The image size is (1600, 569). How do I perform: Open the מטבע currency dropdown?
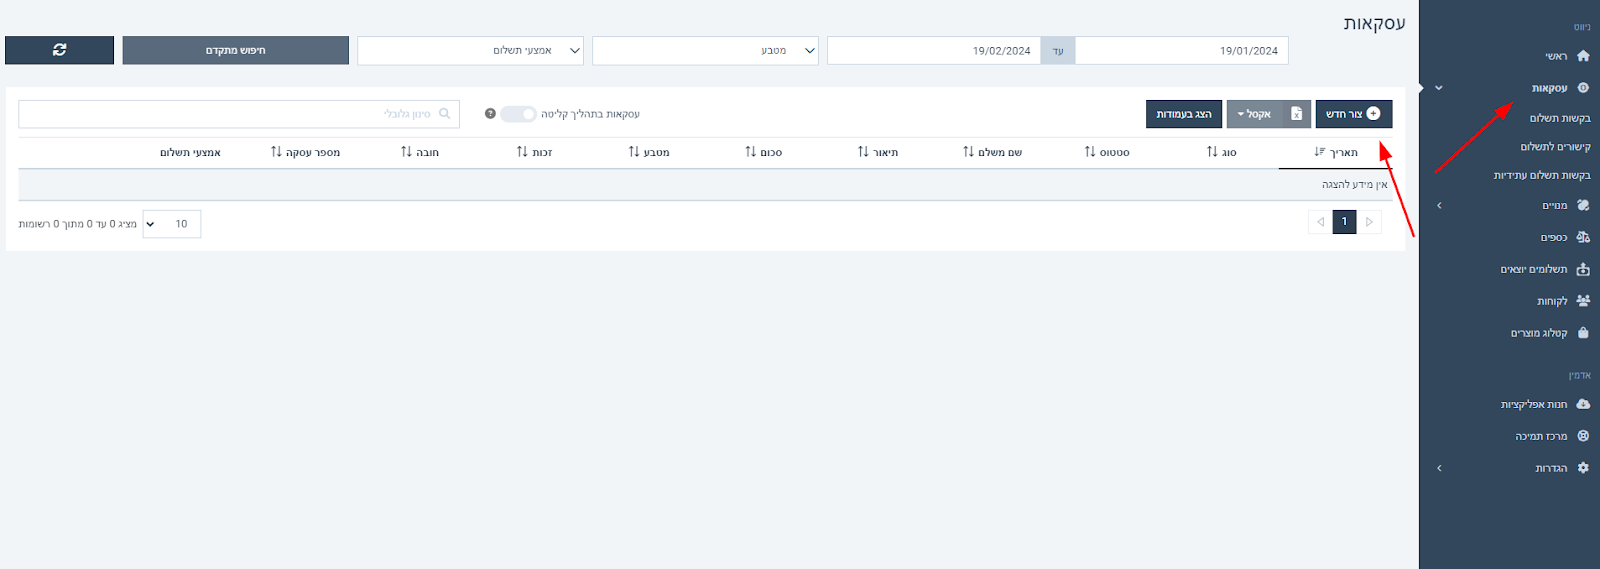(x=705, y=51)
